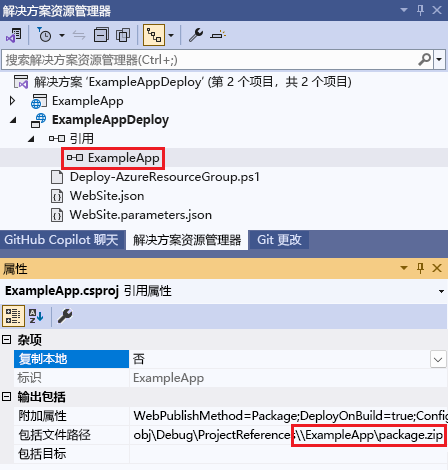Viewport: 448px width, 470px height.
Task: Toggle auto-hide pin on 属性 panel
Action: point(420,268)
